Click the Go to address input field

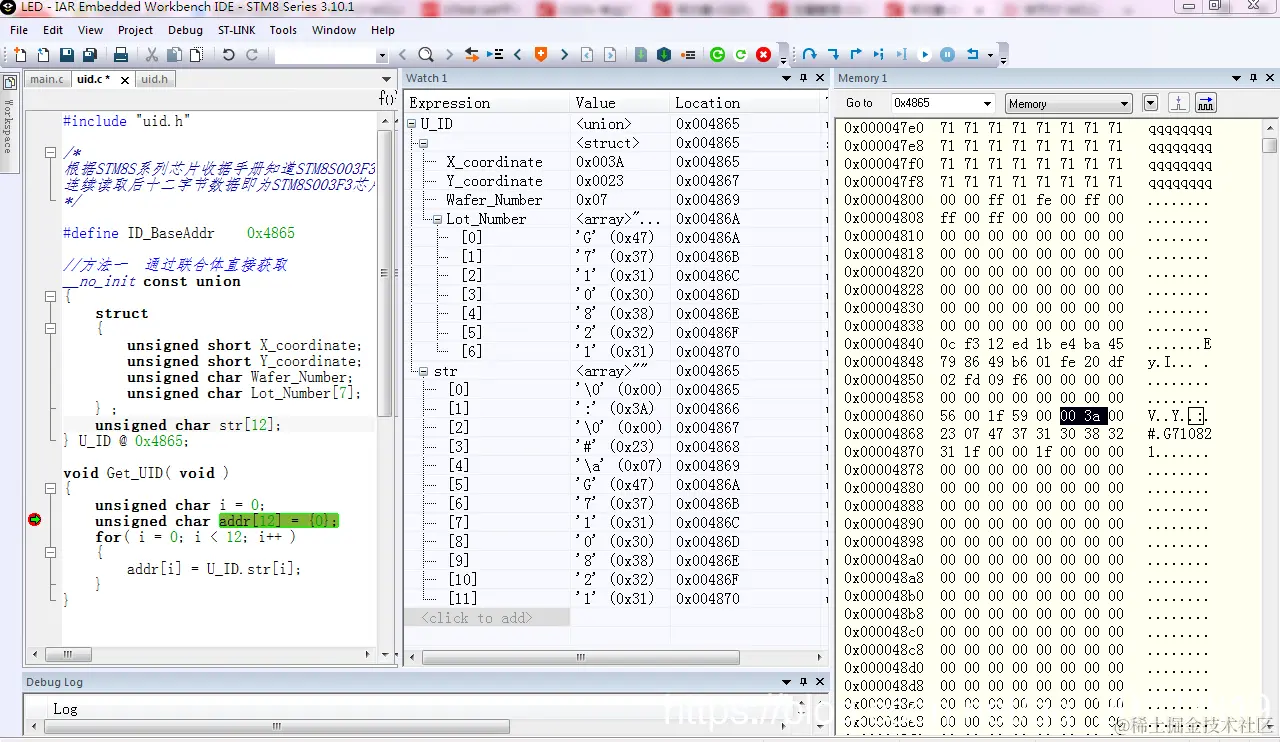[935, 103]
